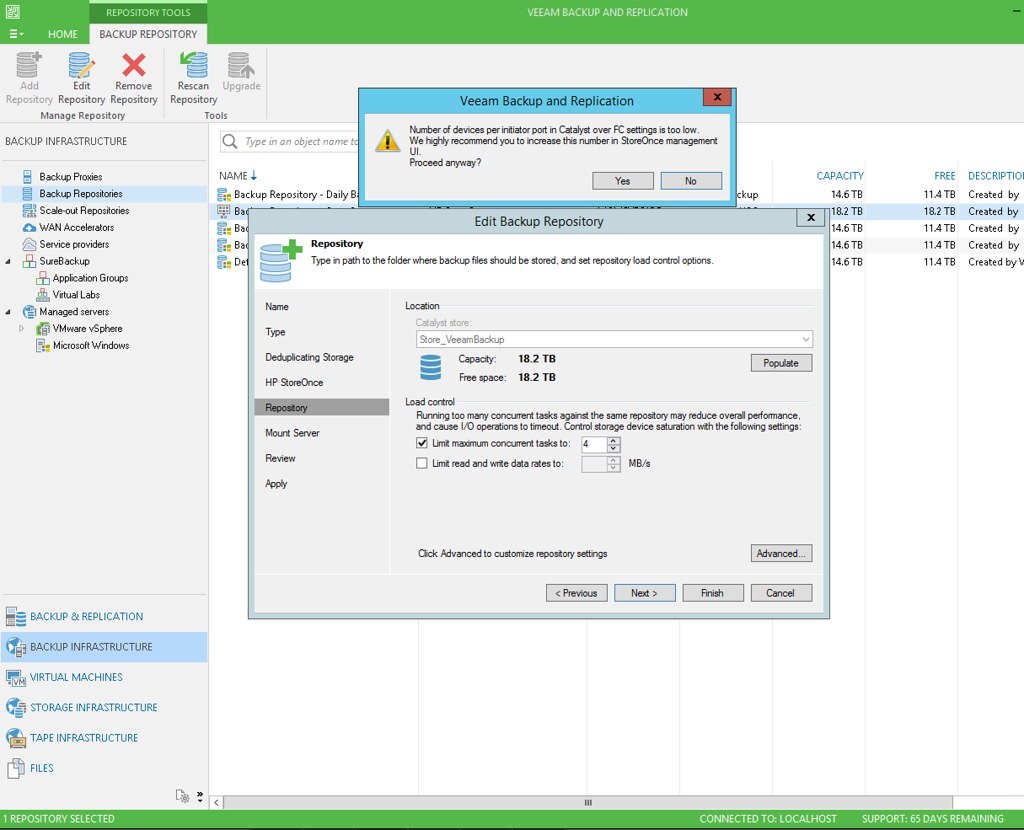Screen dimensions: 1024x830
Task: Click the Previous button in wizard
Action: click(x=577, y=593)
